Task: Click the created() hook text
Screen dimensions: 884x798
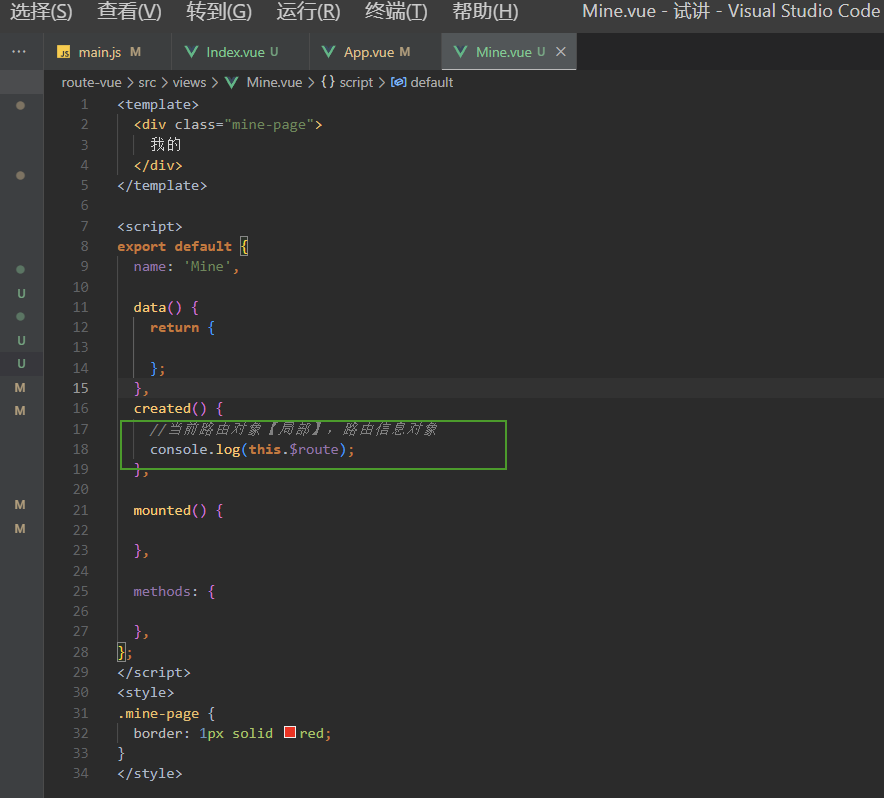Action: 170,408
